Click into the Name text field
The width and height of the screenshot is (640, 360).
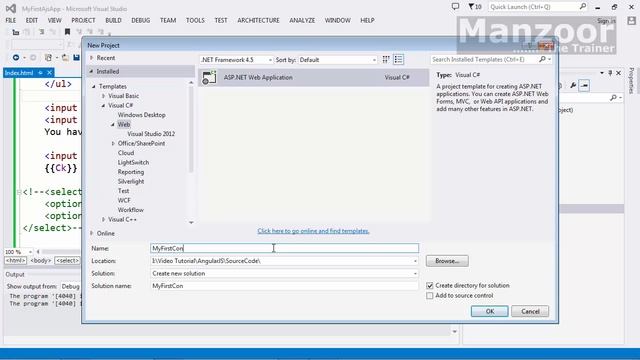(284, 248)
